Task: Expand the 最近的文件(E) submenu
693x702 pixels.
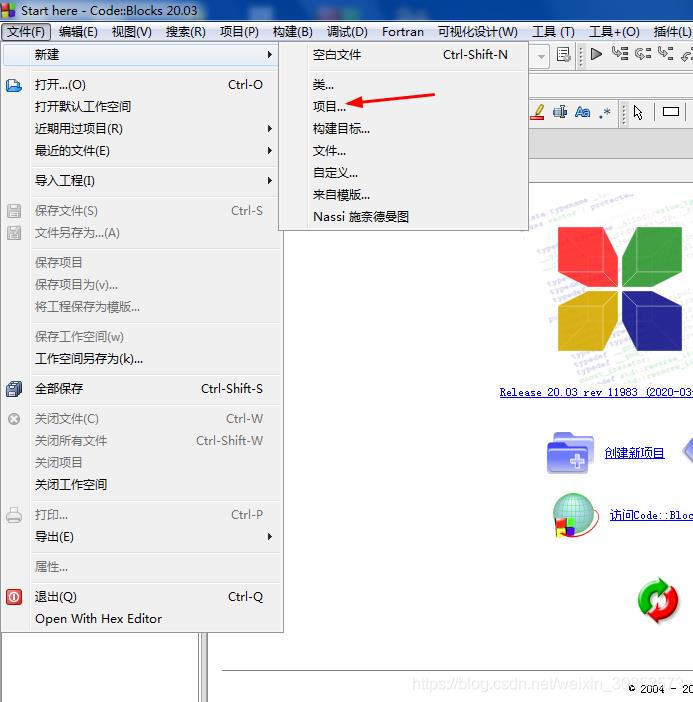Action: pos(270,150)
